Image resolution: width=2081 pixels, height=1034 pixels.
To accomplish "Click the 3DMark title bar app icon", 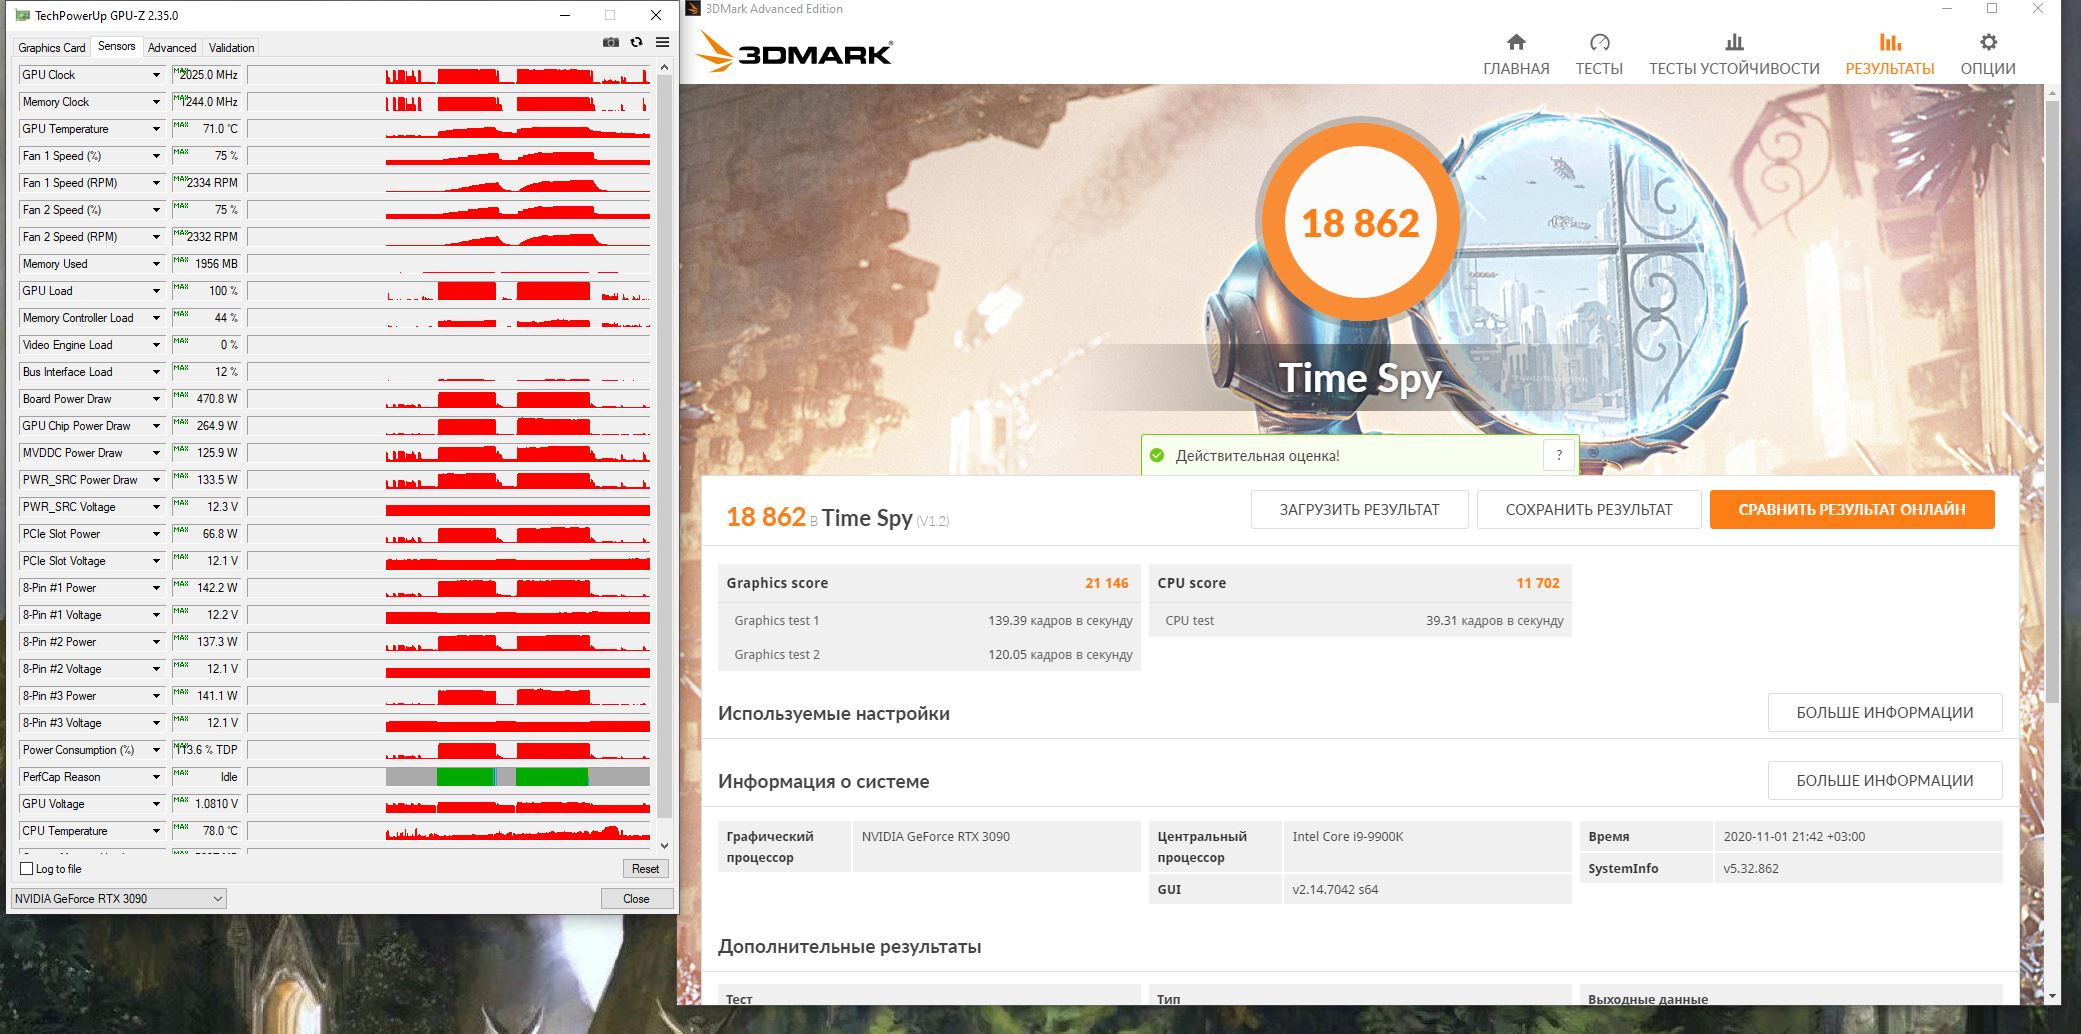I will point(693,9).
